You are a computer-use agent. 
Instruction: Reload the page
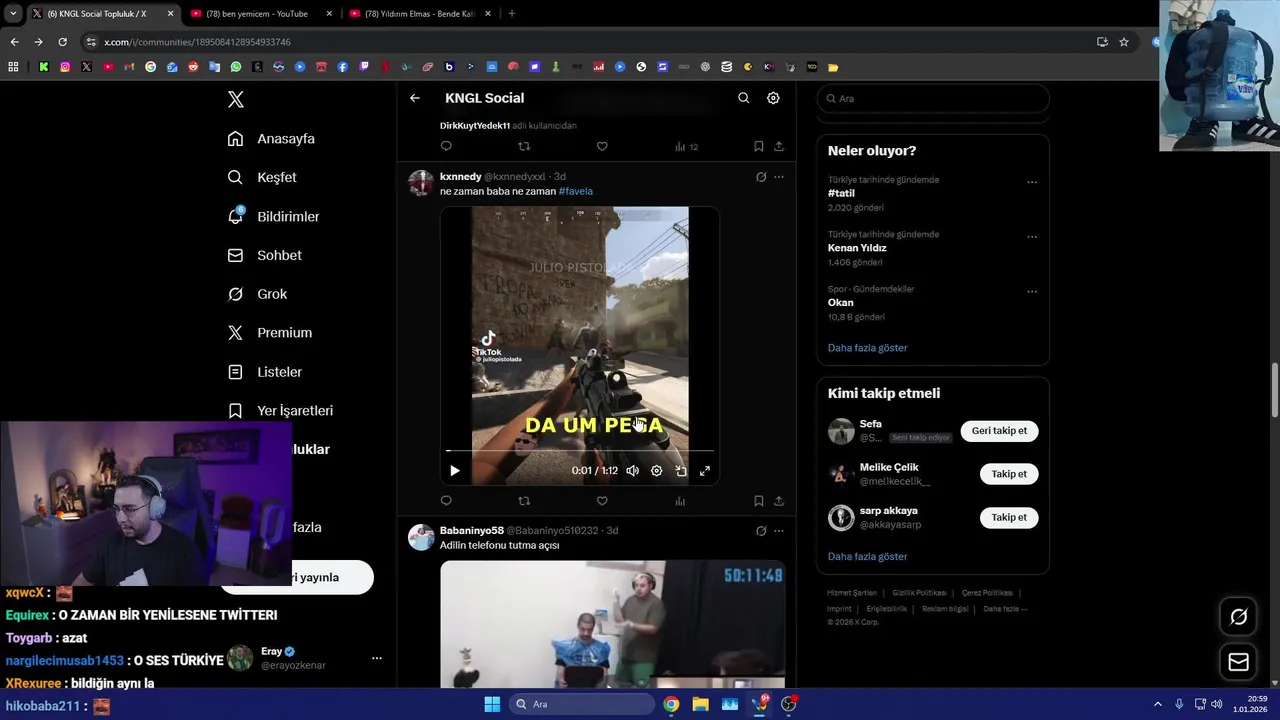click(x=62, y=42)
